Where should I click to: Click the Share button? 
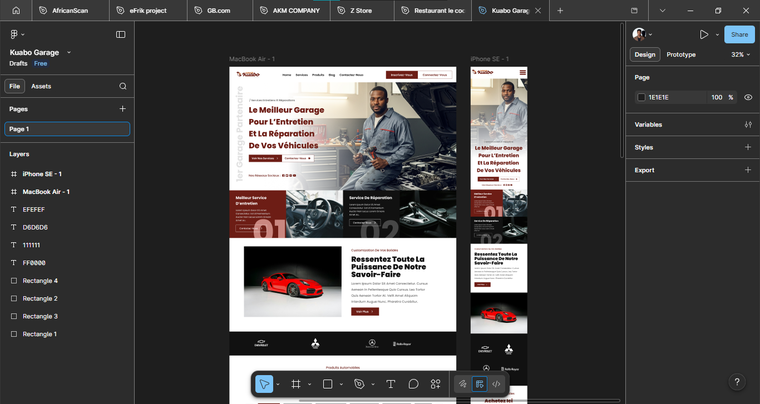pyautogui.click(x=739, y=34)
